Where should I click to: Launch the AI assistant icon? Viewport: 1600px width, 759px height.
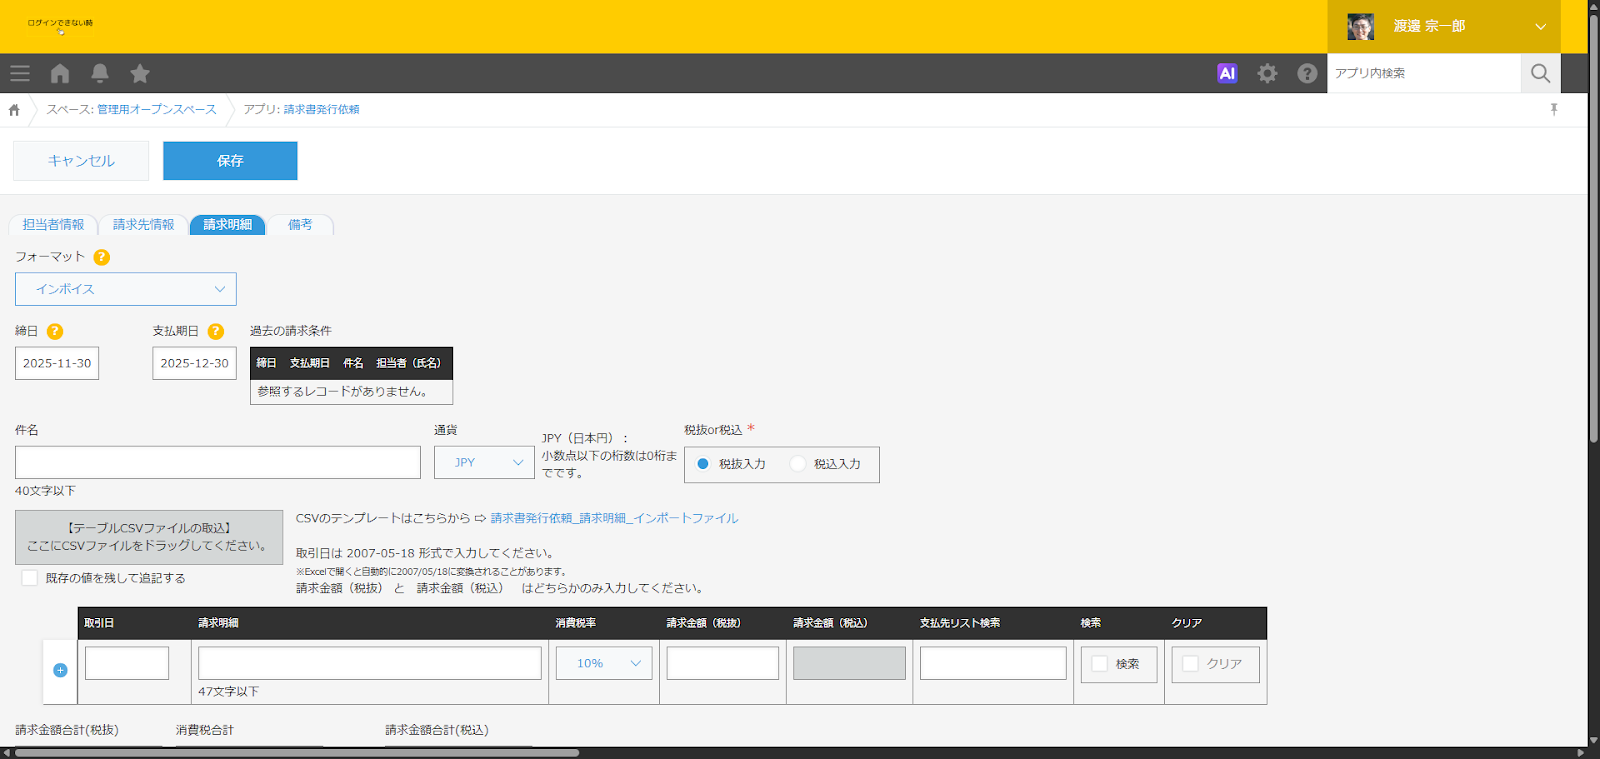[1227, 73]
